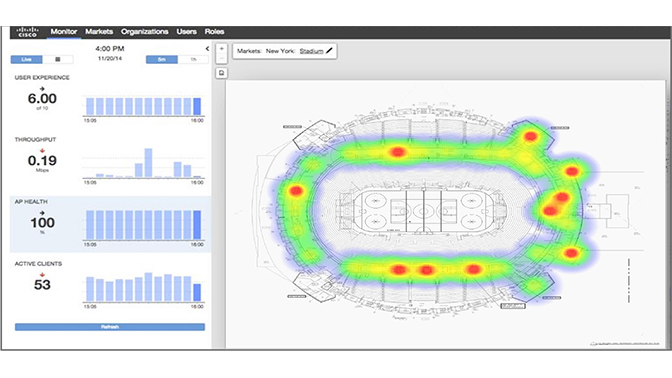Screen dimensions: 672x378
Task: Open the Markets tab
Action: coord(99,32)
